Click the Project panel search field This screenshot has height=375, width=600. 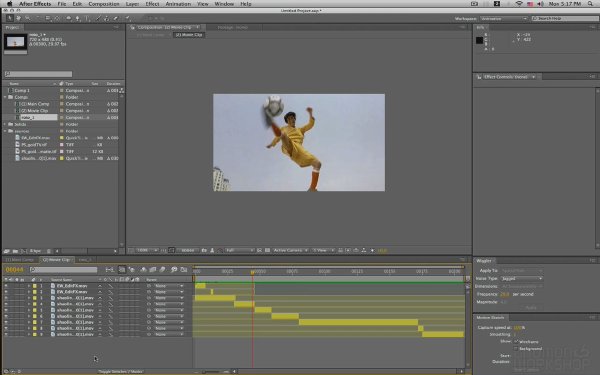click(38, 74)
